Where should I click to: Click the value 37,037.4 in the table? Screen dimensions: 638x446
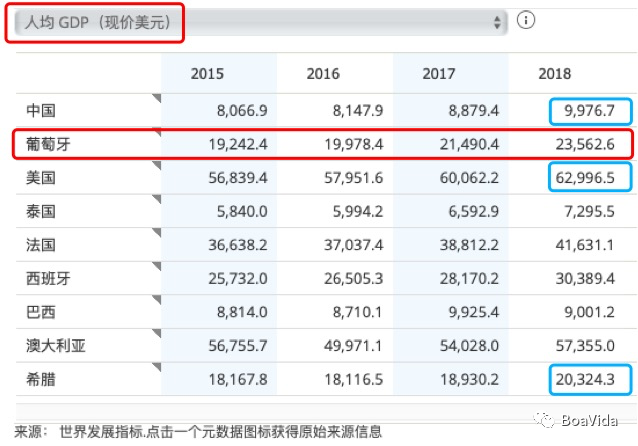[x=354, y=245]
